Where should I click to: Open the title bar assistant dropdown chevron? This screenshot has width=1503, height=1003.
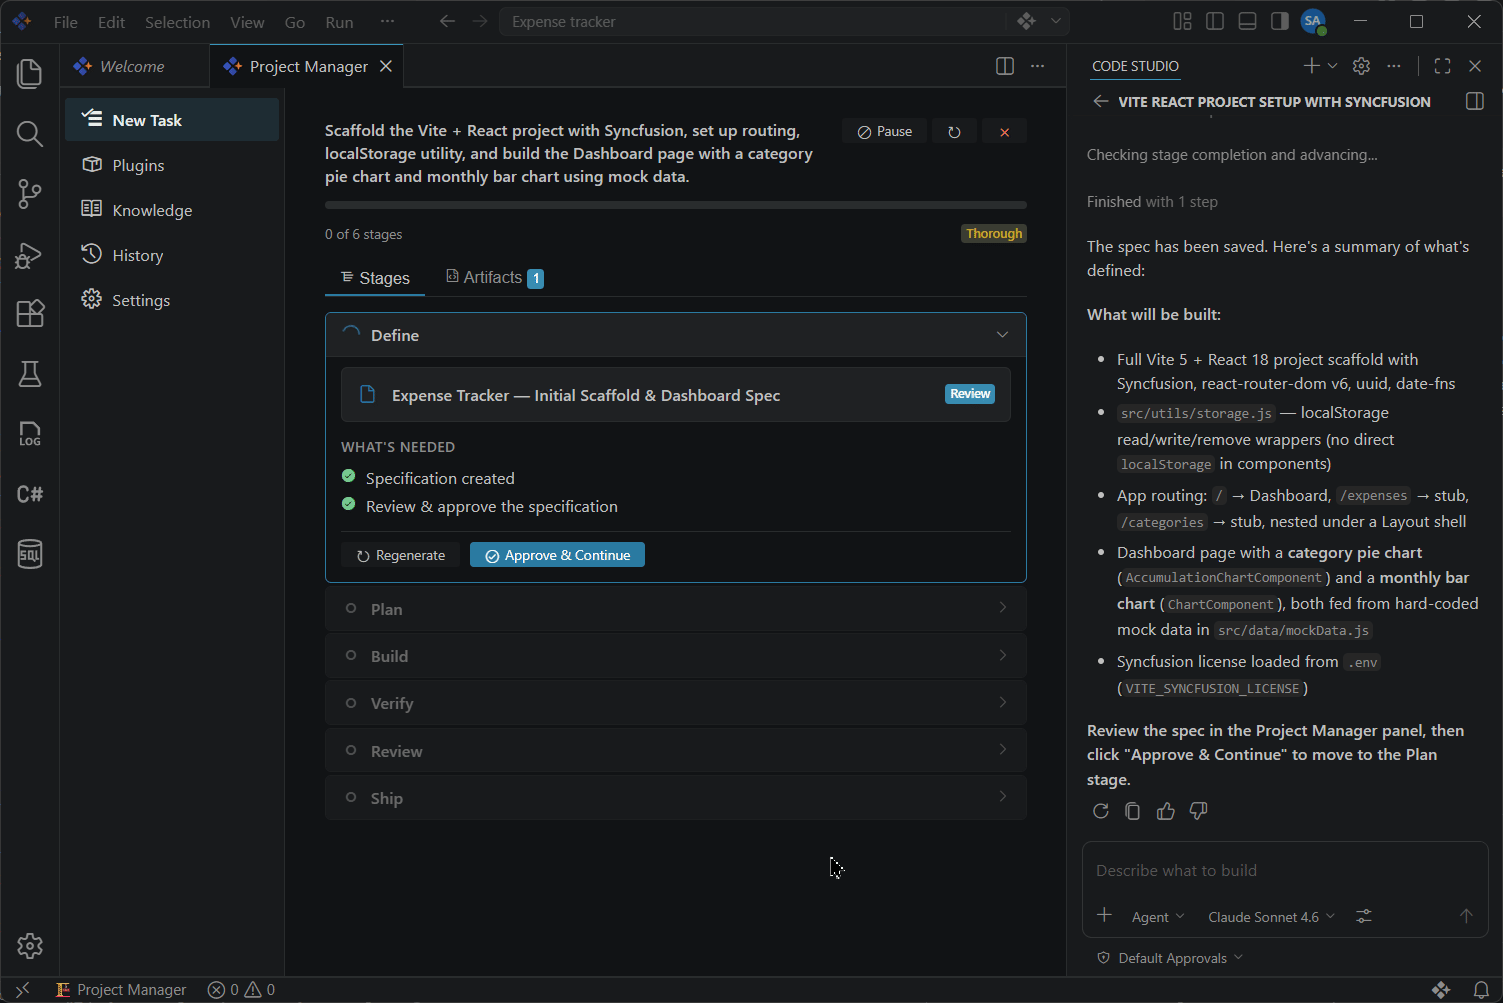pos(1055,21)
